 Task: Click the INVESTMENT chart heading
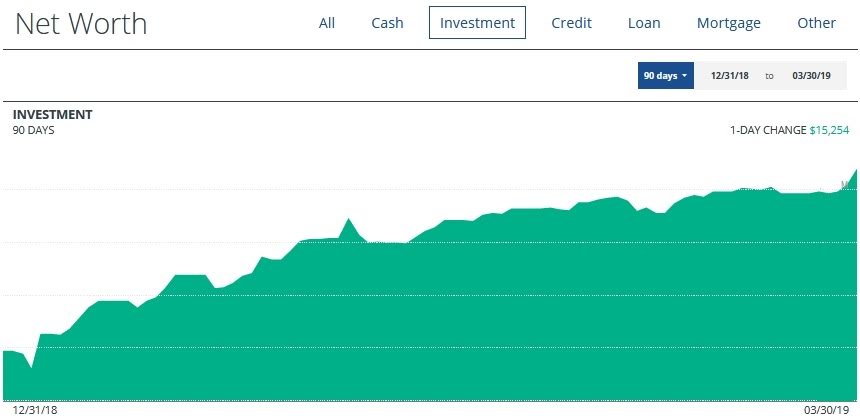[52, 115]
